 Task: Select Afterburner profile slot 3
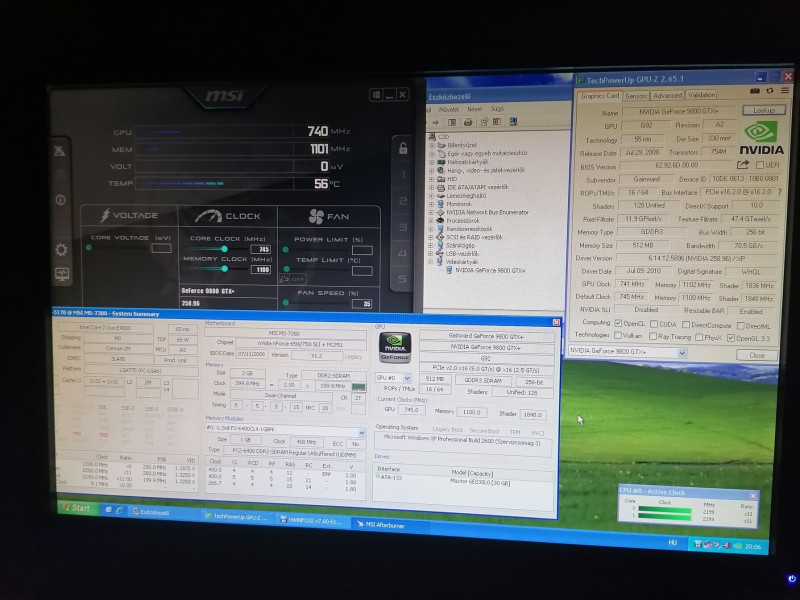(403, 227)
